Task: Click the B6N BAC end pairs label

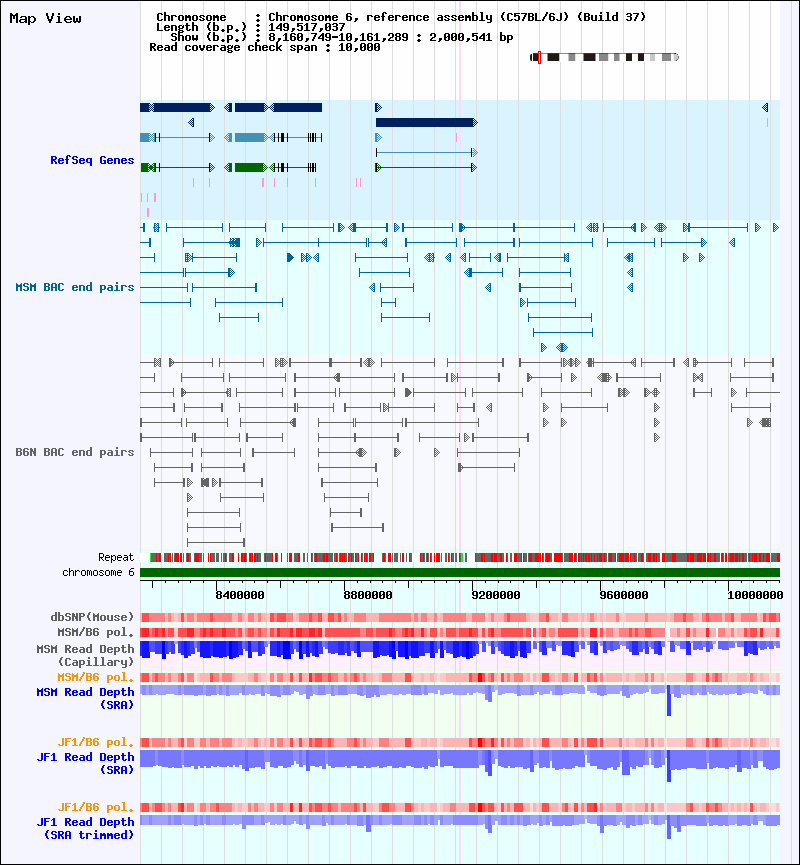Action: click(x=75, y=452)
